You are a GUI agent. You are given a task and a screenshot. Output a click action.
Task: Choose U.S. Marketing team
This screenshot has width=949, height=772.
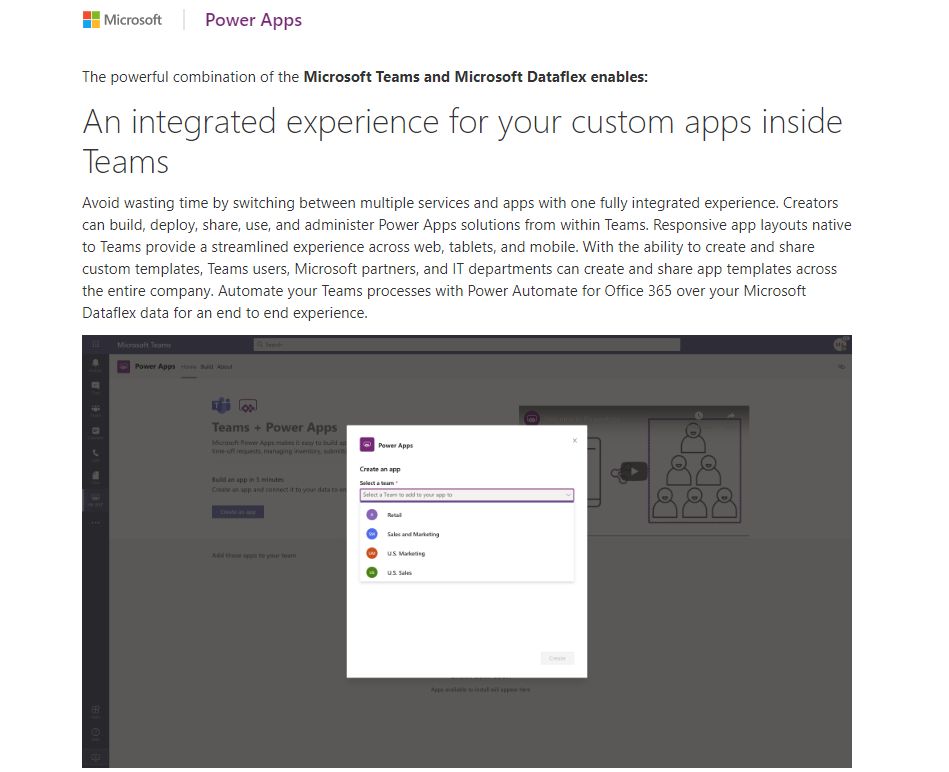point(467,554)
